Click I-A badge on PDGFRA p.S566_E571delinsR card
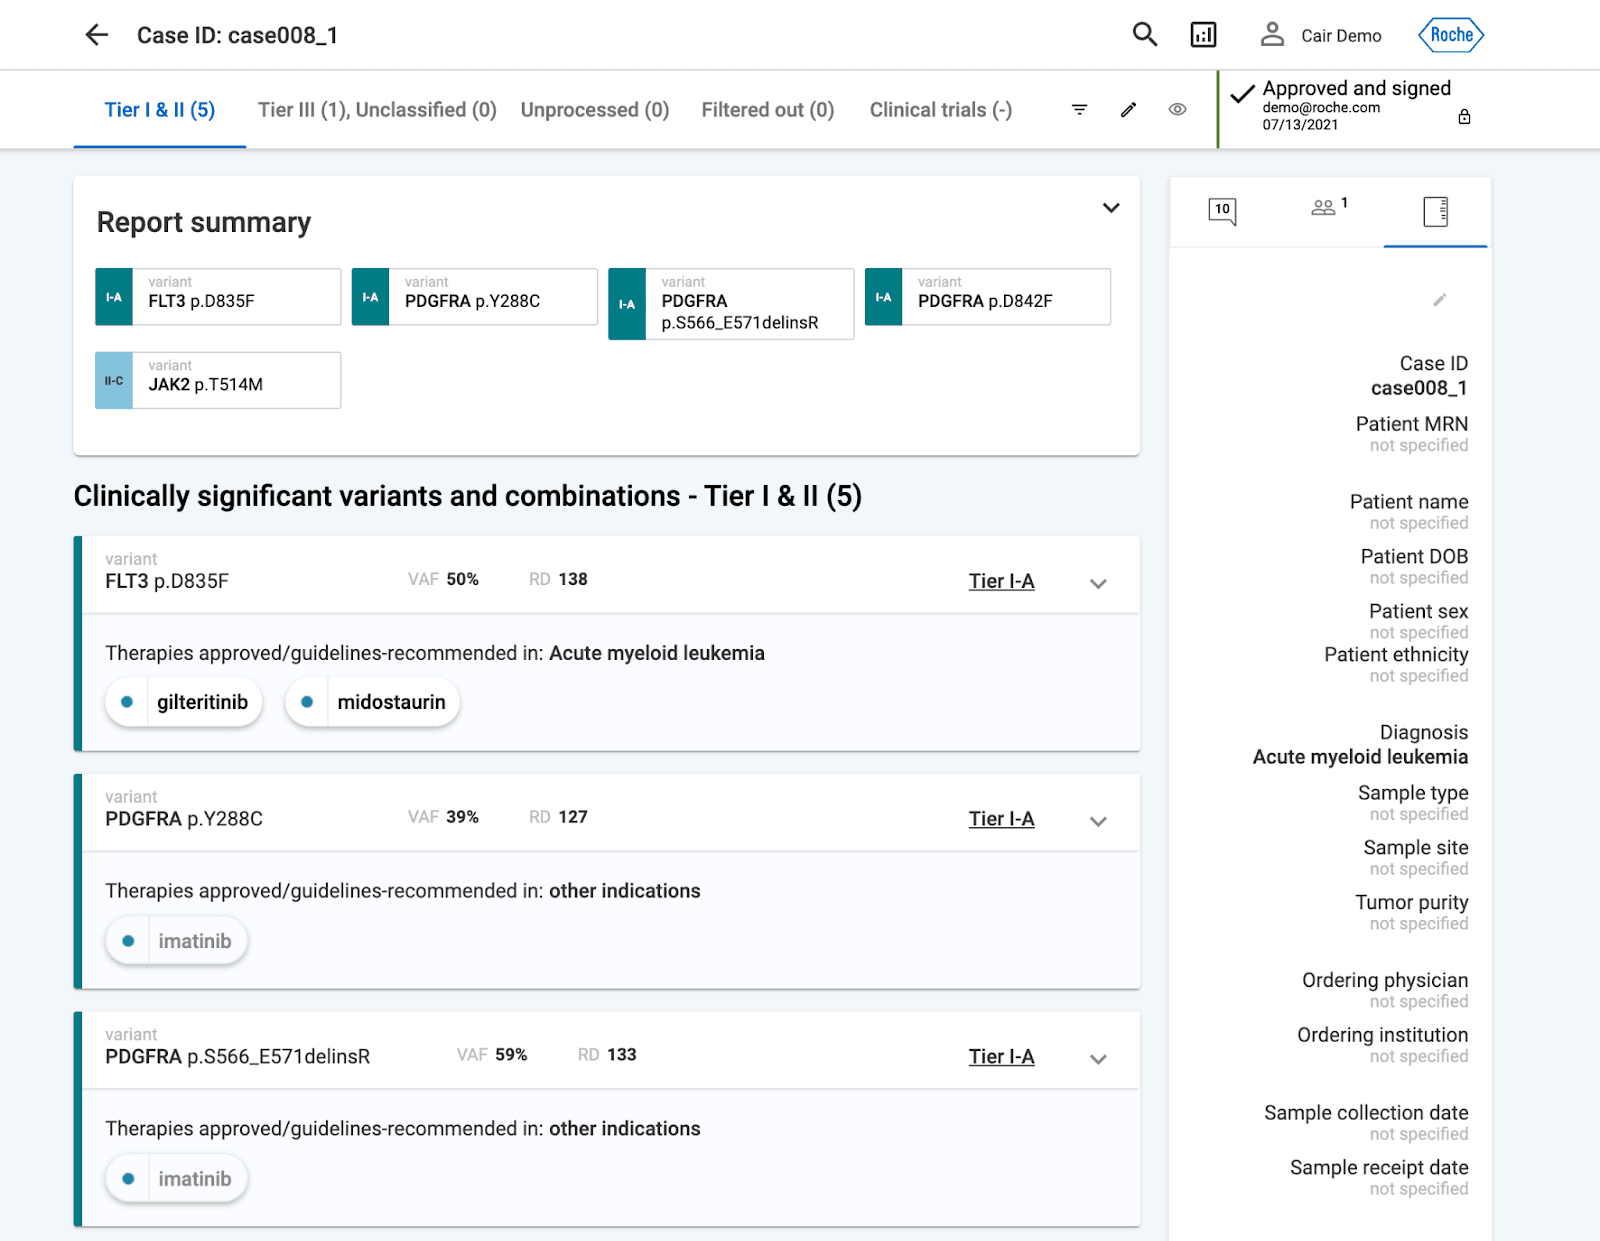The image size is (1600, 1241). pos(627,304)
